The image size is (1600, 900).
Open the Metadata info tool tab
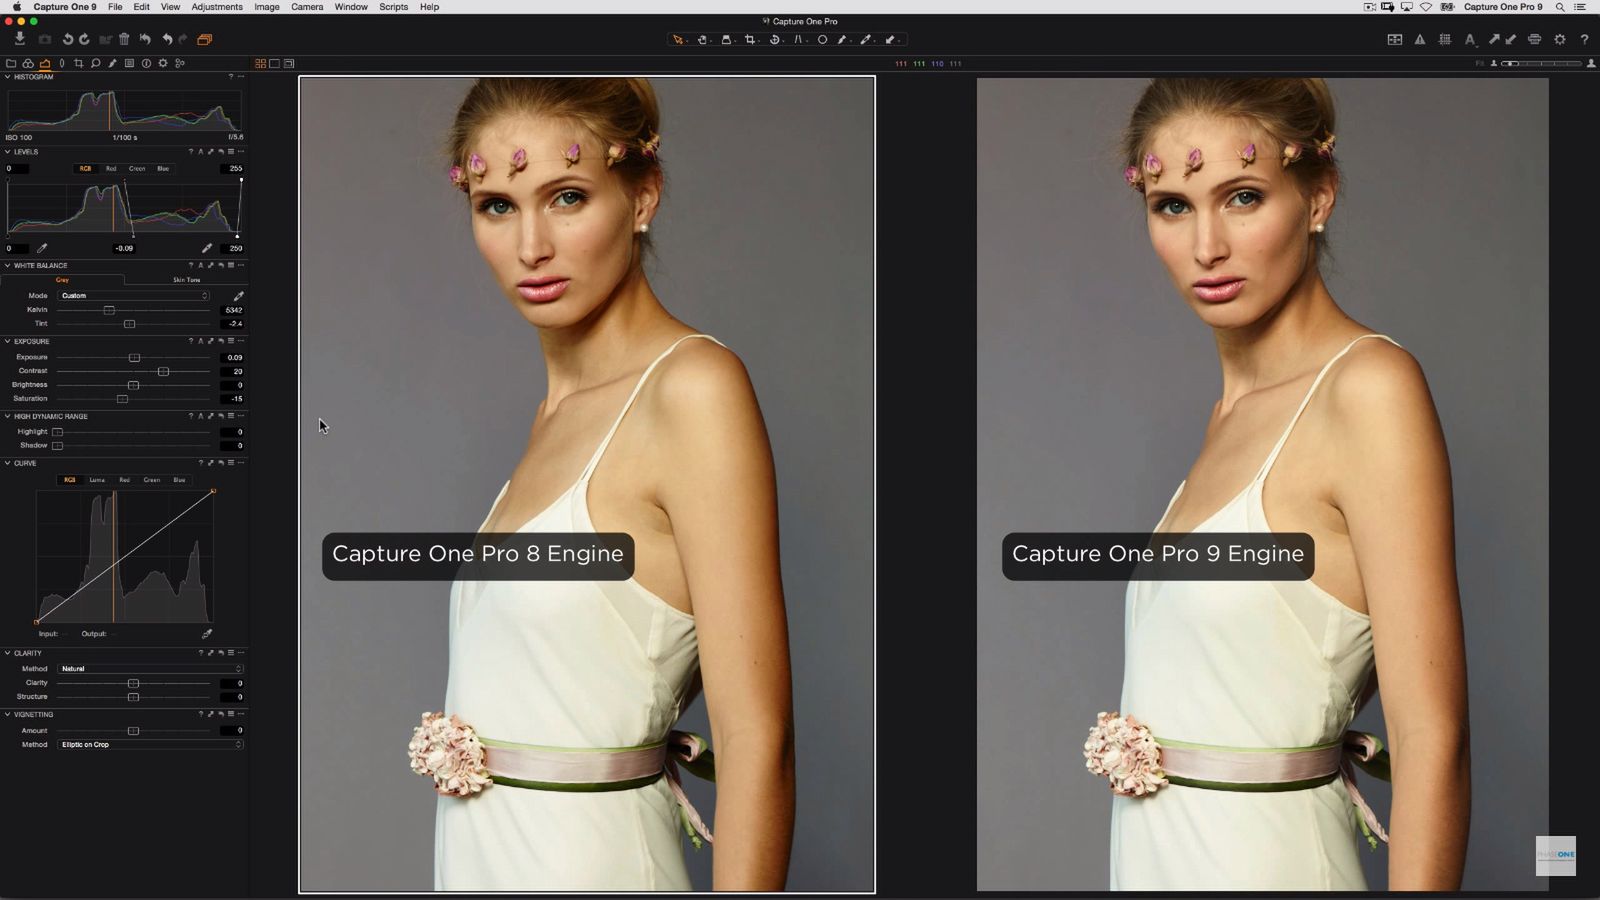coord(146,63)
